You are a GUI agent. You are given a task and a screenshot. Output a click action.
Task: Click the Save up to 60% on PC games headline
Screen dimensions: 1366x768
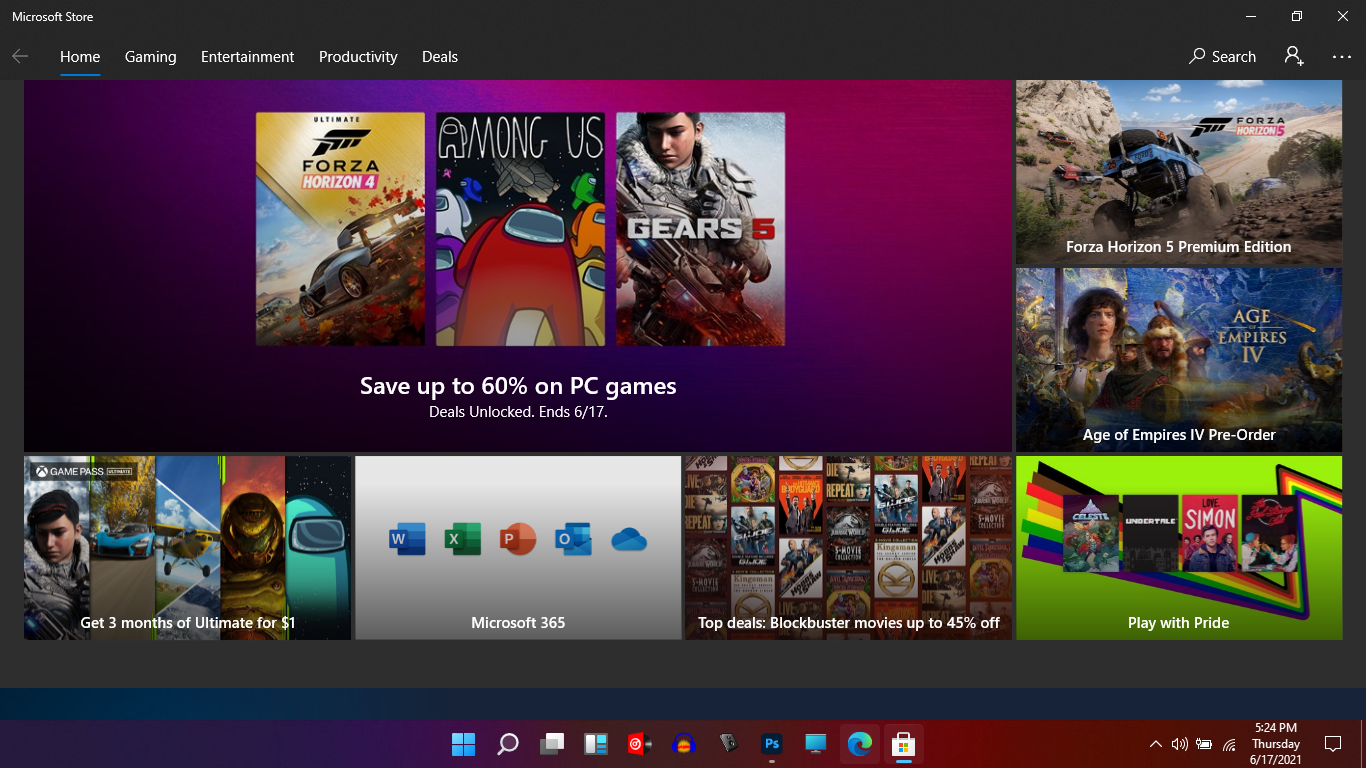click(518, 386)
